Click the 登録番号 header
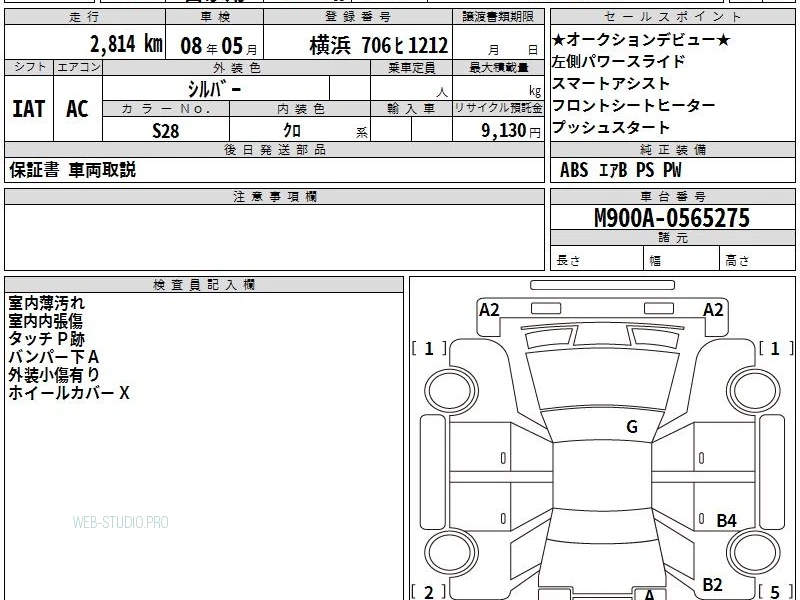Screen dimensions: 800x600 pyautogui.click(x=358, y=17)
